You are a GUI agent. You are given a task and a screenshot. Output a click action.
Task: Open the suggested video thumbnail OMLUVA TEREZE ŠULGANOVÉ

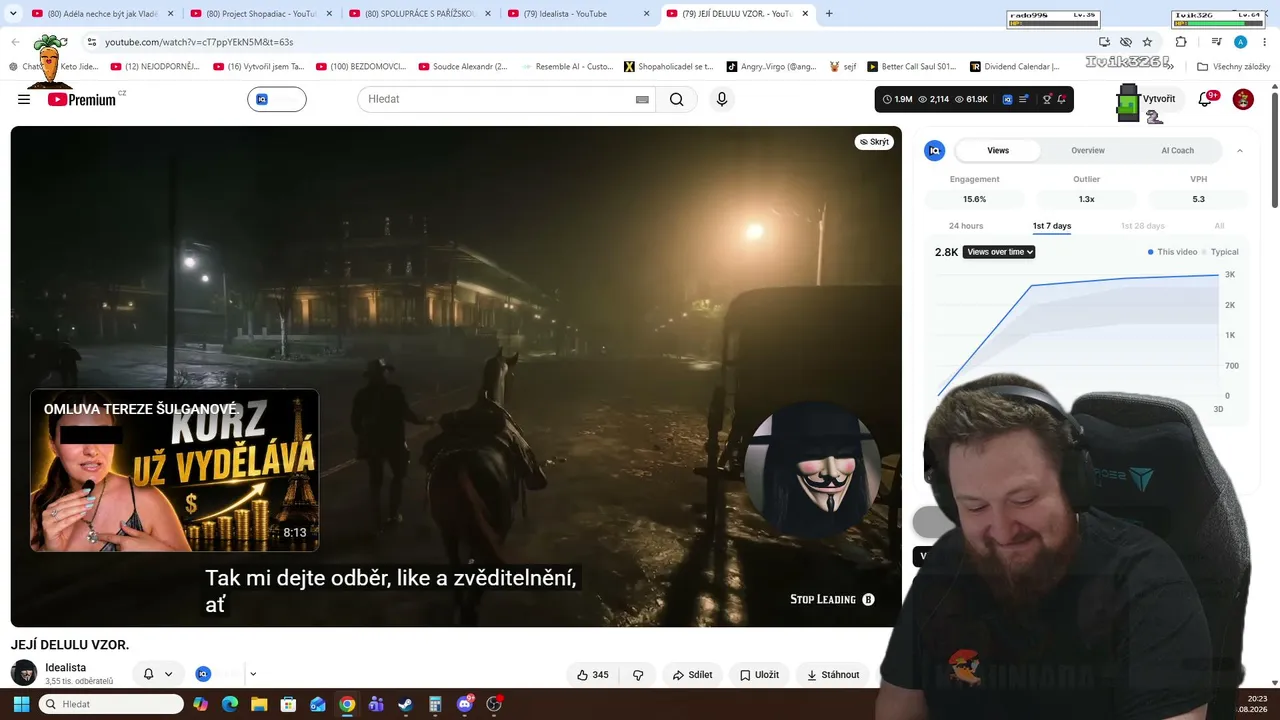click(175, 471)
